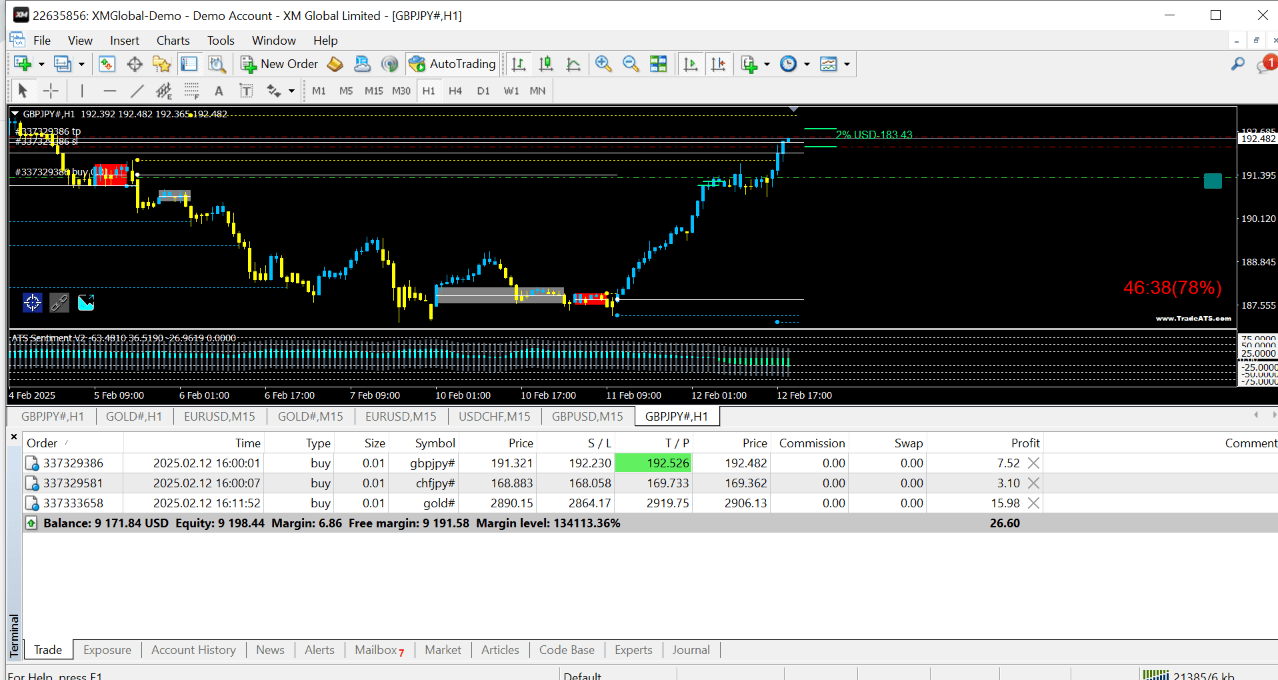Viewport: 1278px width, 680px height.
Task: Switch to the Account History tab
Action: [193, 650]
